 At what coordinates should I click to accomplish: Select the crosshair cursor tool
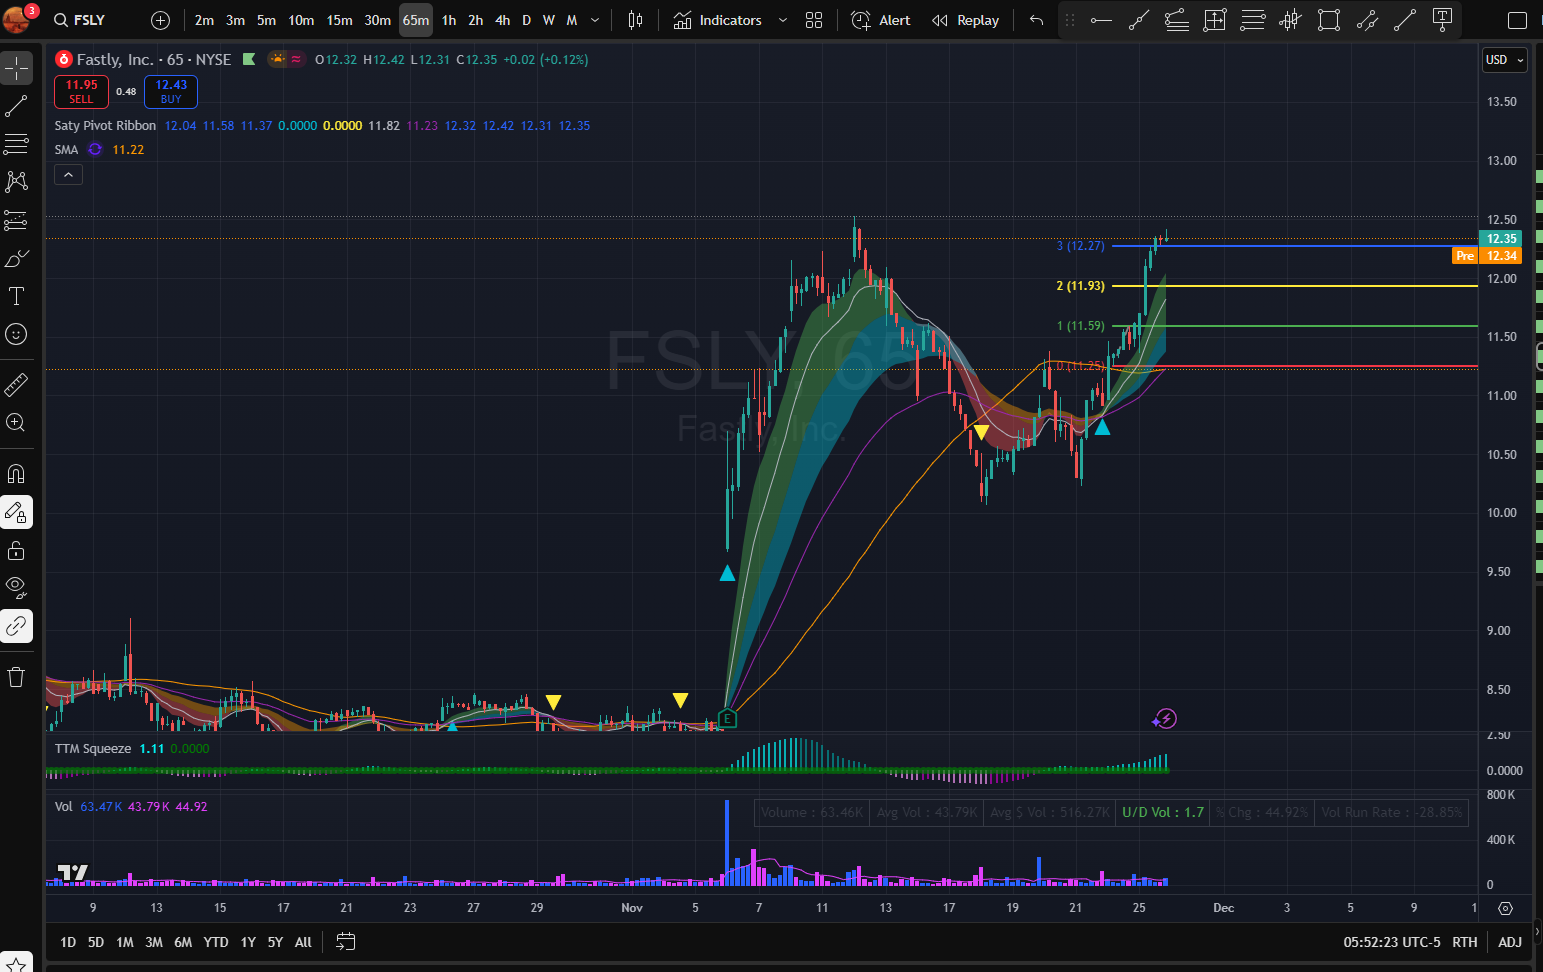pos(17,68)
